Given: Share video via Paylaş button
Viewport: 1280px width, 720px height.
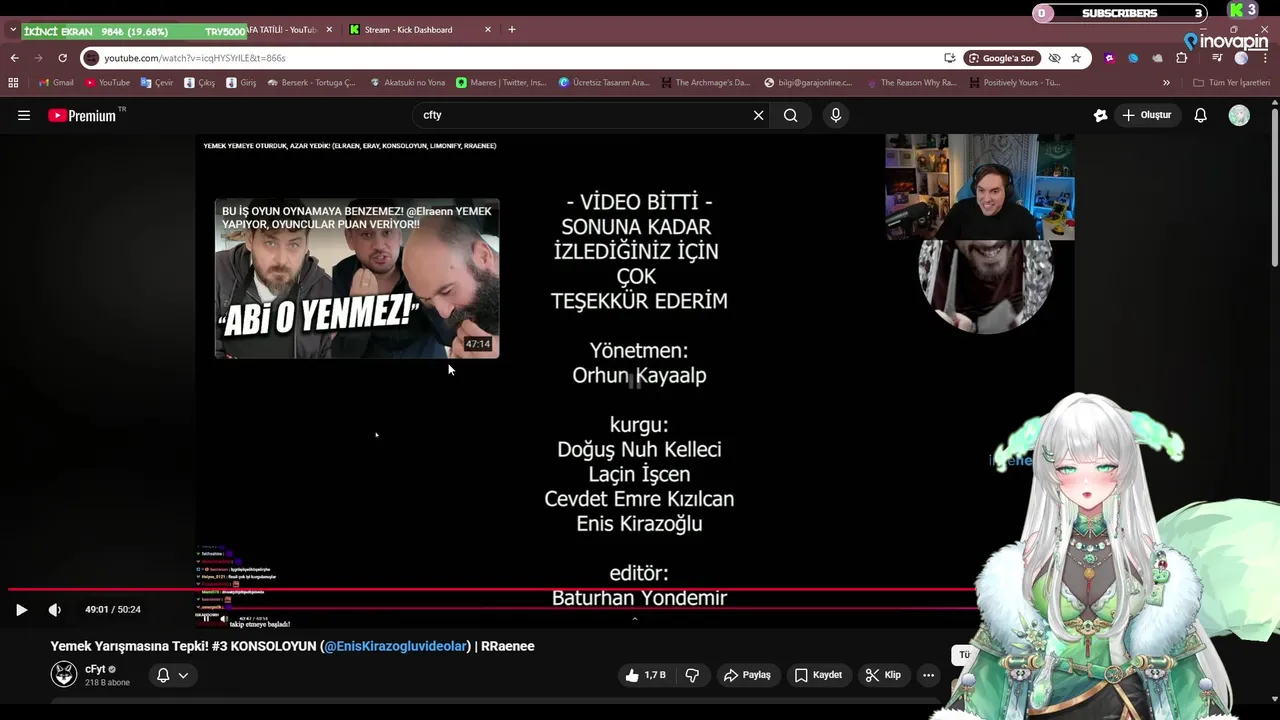Looking at the screenshot, I should [x=747, y=675].
